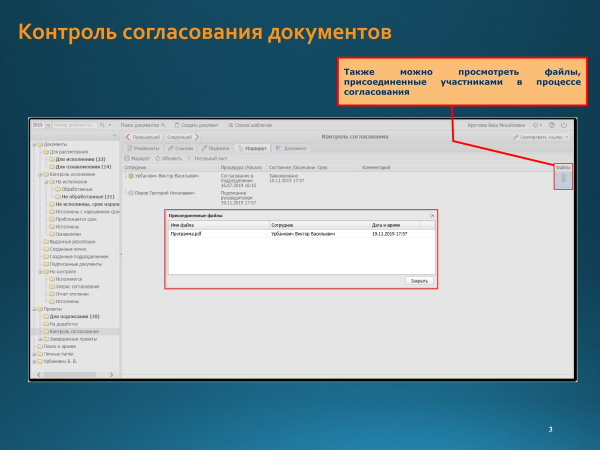Open the settings gear dropdown menu
Viewport: 600px width, 450px height.
(538, 124)
